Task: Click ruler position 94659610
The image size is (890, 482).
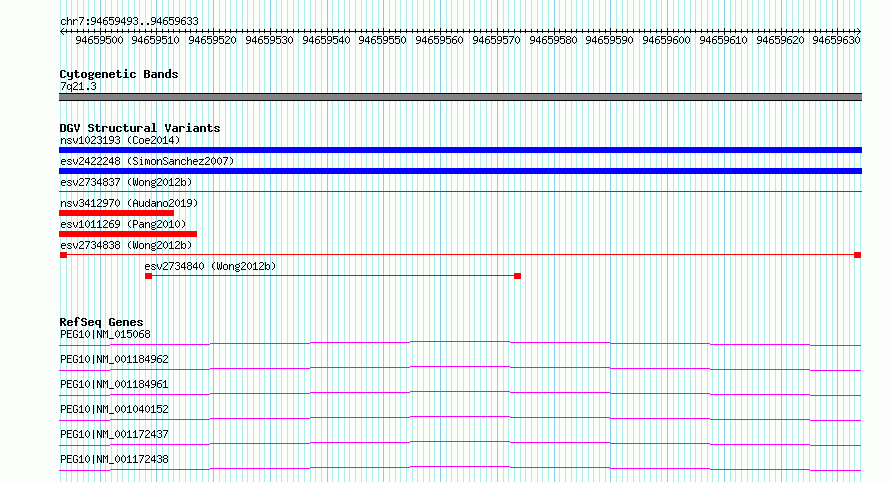Action: tap(723, 40)
